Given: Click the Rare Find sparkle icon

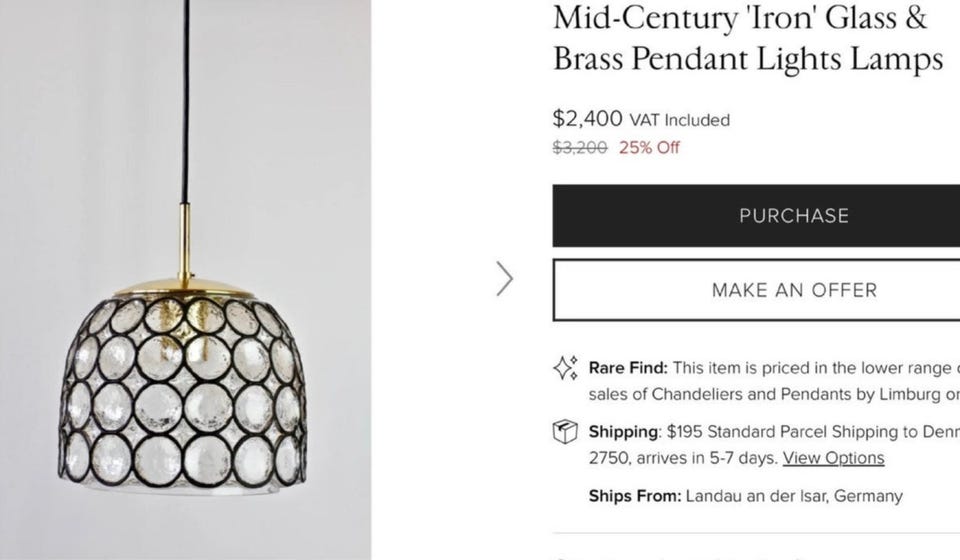Looking at the screenshot, I should coord(565,368).
